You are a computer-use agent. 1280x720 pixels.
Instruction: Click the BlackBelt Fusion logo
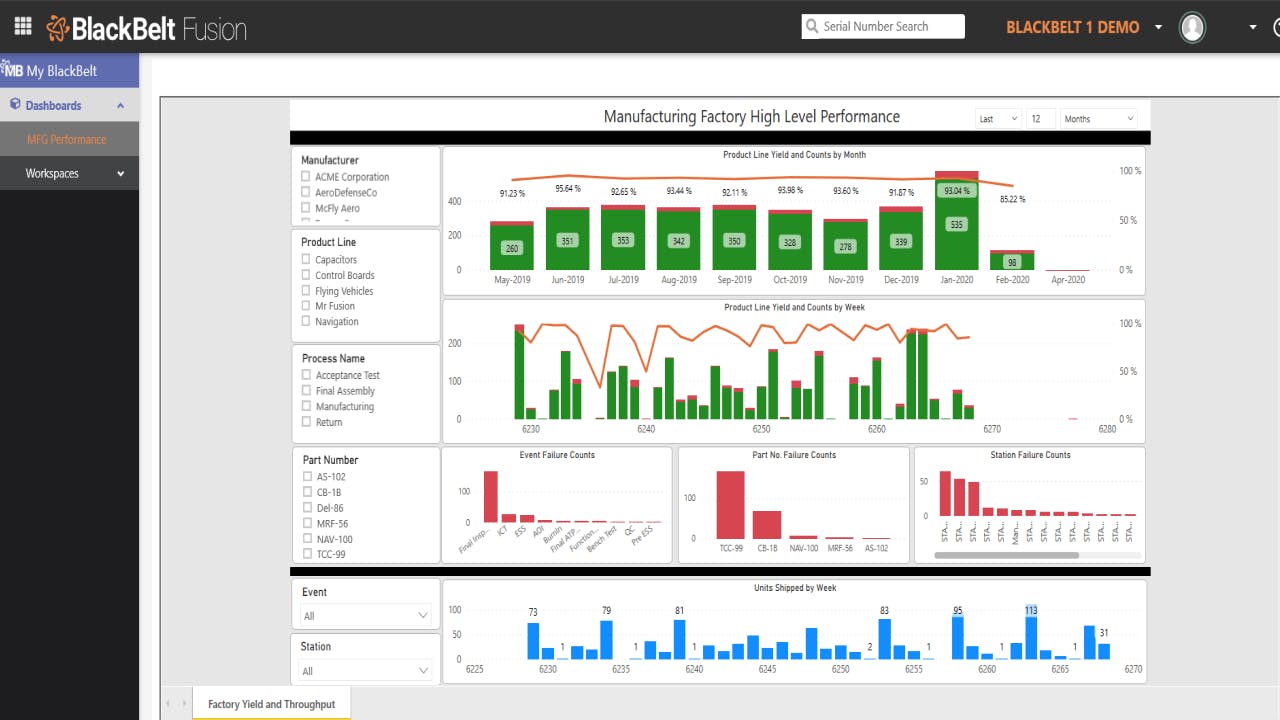[x=147, y=28]
